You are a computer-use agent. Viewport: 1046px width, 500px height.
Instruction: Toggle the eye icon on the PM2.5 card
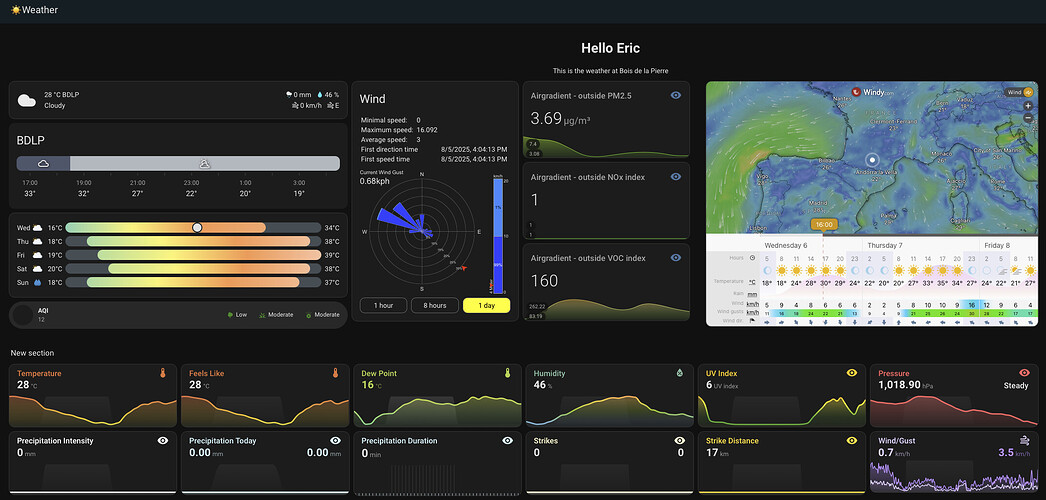676,95
